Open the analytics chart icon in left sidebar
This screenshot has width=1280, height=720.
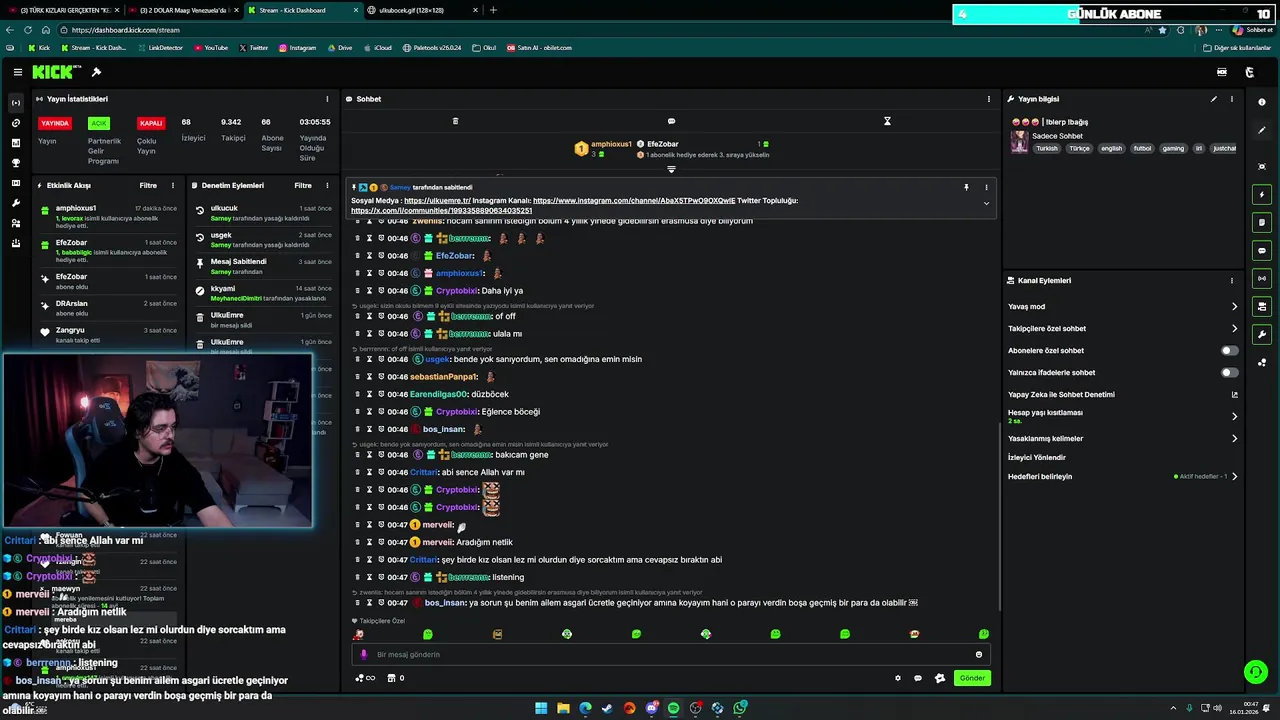pyautogui.click(x=15, y=143)
